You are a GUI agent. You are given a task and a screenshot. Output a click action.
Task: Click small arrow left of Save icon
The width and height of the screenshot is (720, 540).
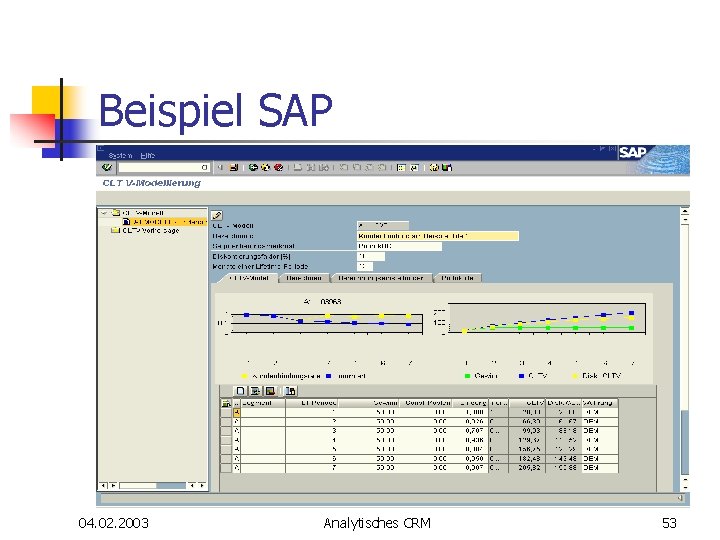pyautogui.click(x=221, y=168)
